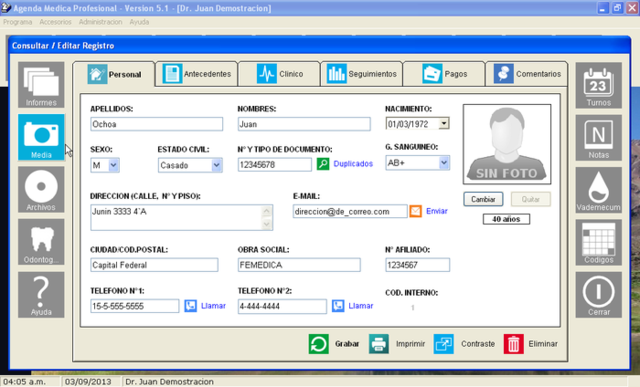Click the E-mail input field

tap(350, 211)
